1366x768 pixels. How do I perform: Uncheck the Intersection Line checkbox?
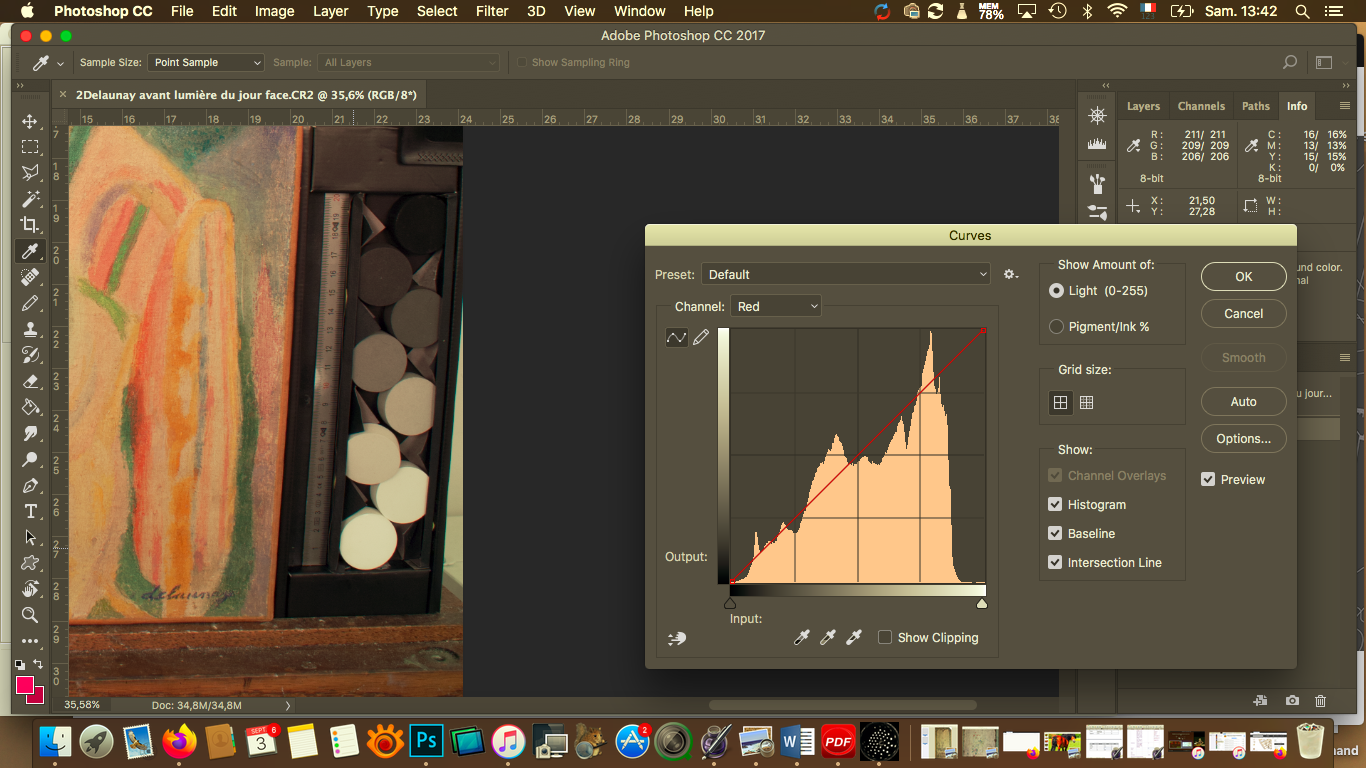1055,563
